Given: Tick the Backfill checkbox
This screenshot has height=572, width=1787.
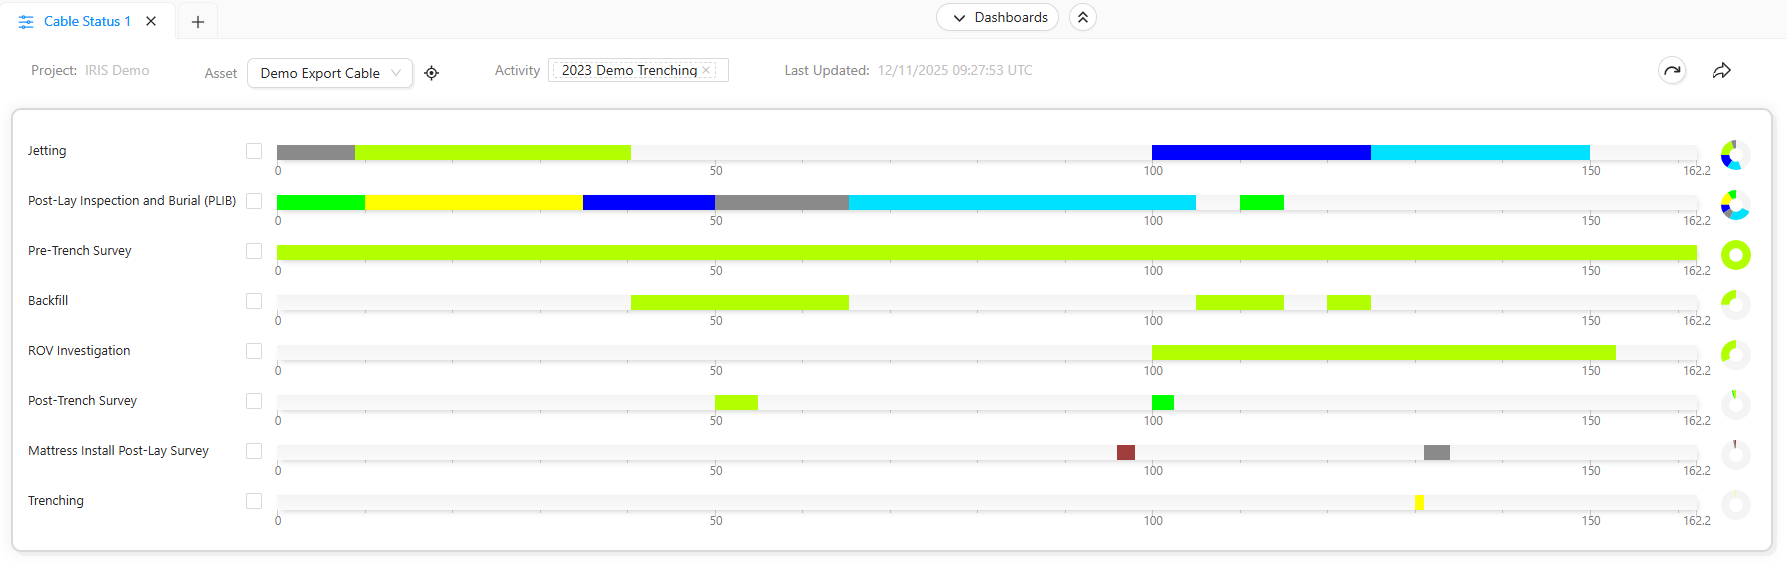Looking at the screenshot, I should pos(254,301).
